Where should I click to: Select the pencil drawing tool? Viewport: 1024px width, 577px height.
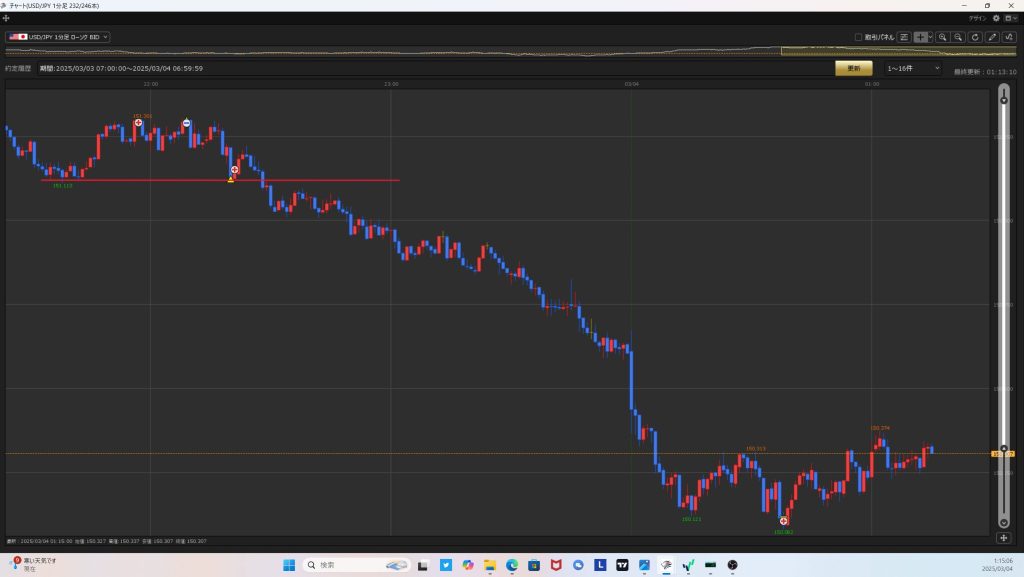(x=992, y=37)
